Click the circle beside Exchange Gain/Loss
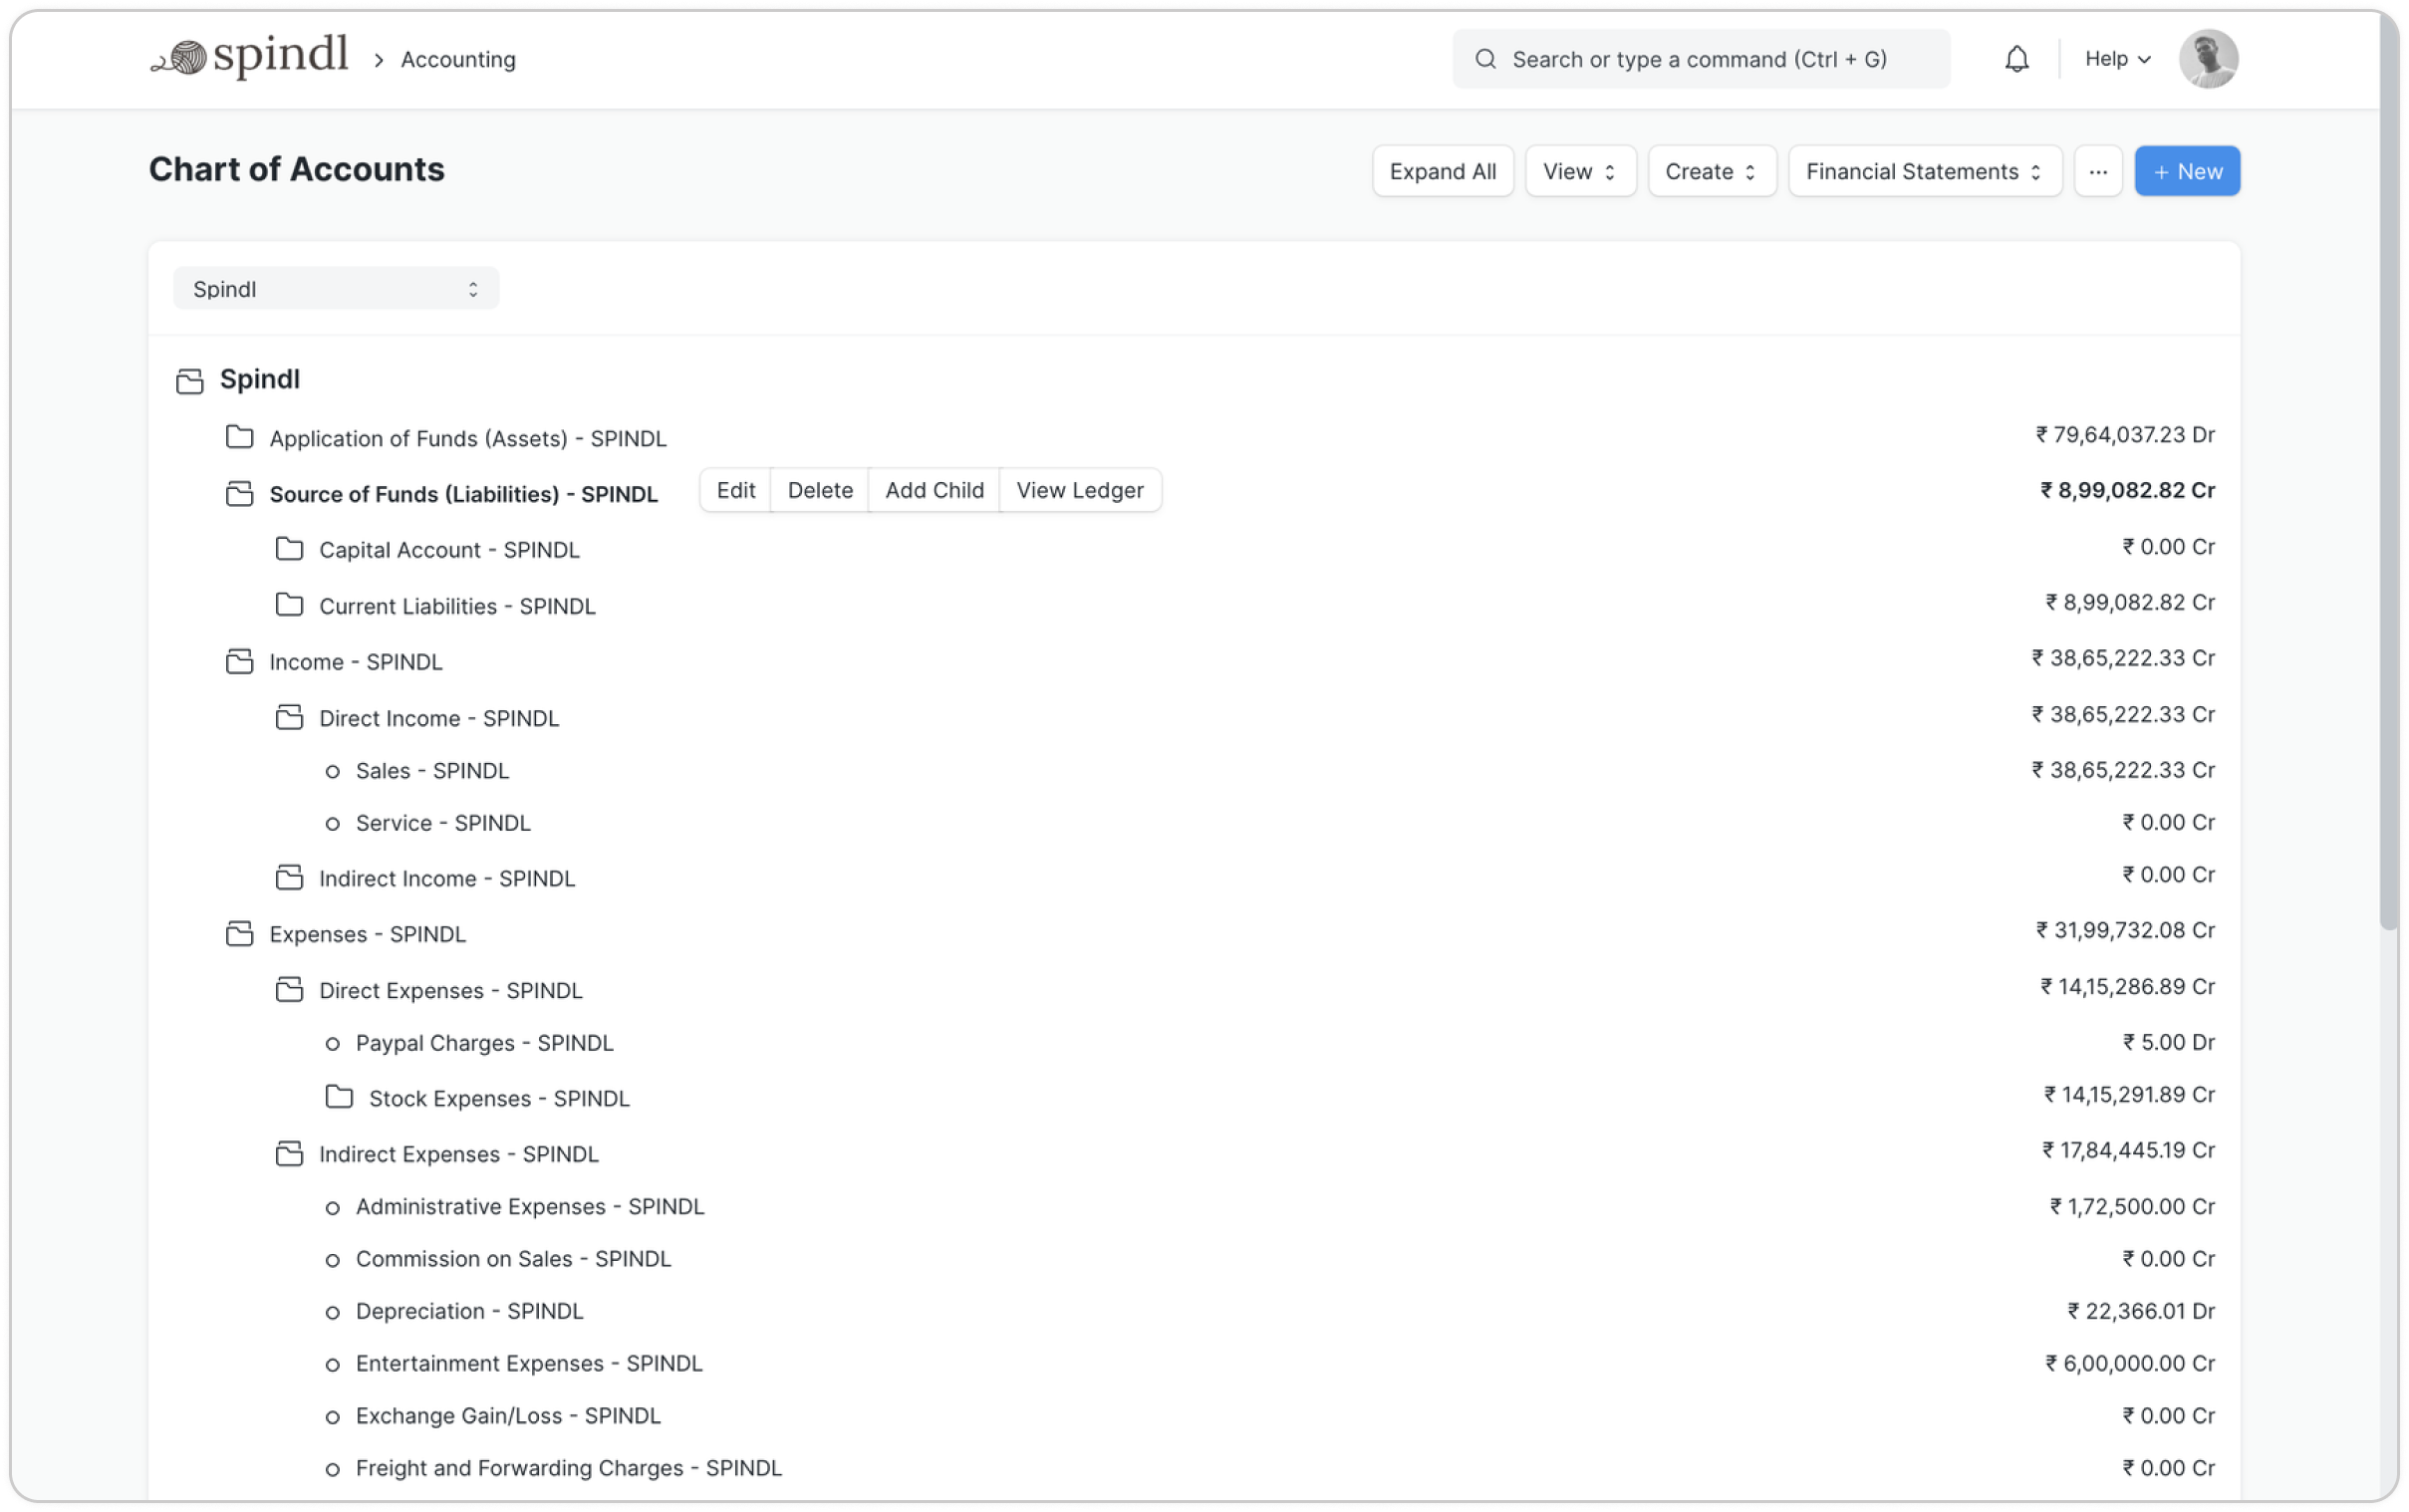 coord(332,1416)
